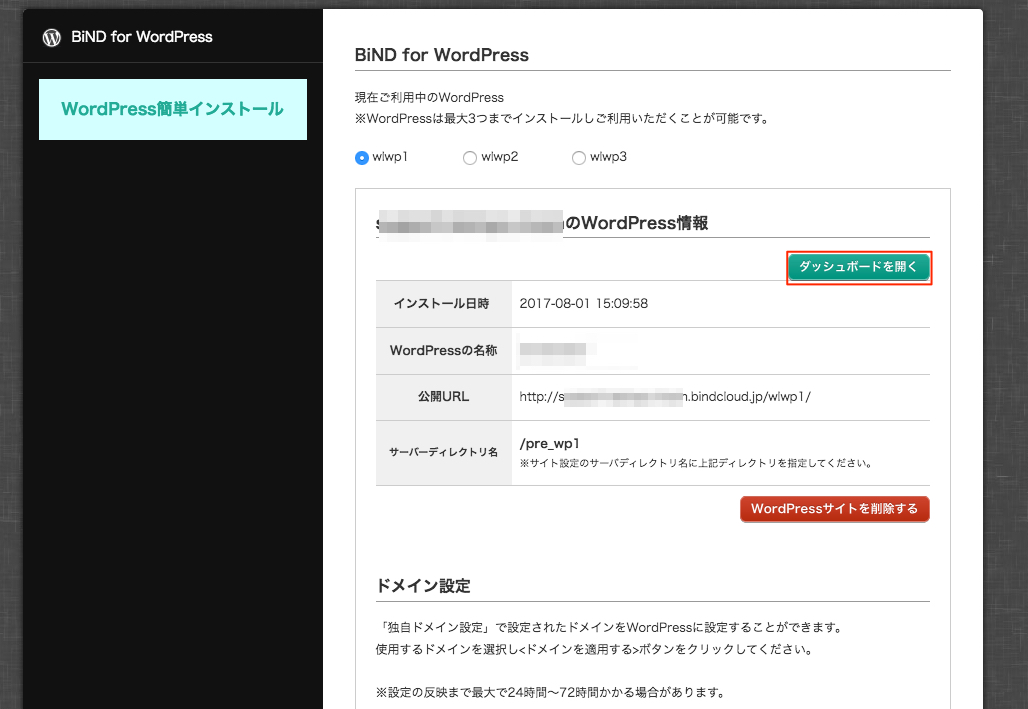Viewport: 1028px width, 709px height.
Task: Select the wlwp3 radio button
Action: (x=579, y=157)
